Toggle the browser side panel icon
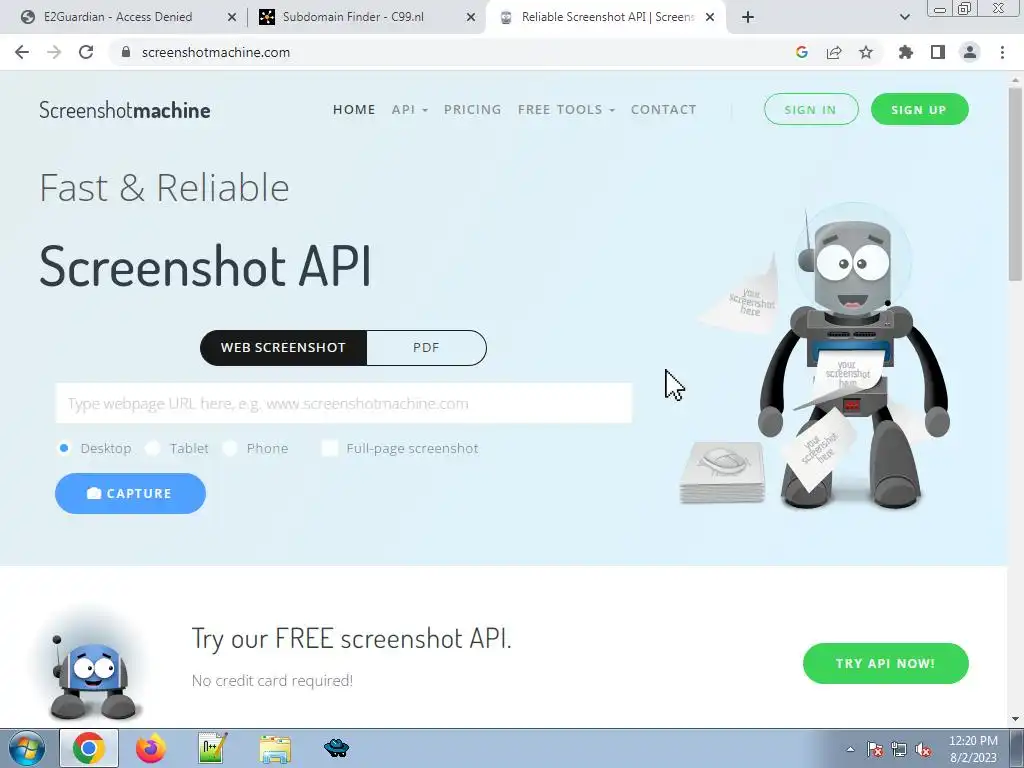The width and height of the screenshot is (1024, 768). click(x=938, y=52)
